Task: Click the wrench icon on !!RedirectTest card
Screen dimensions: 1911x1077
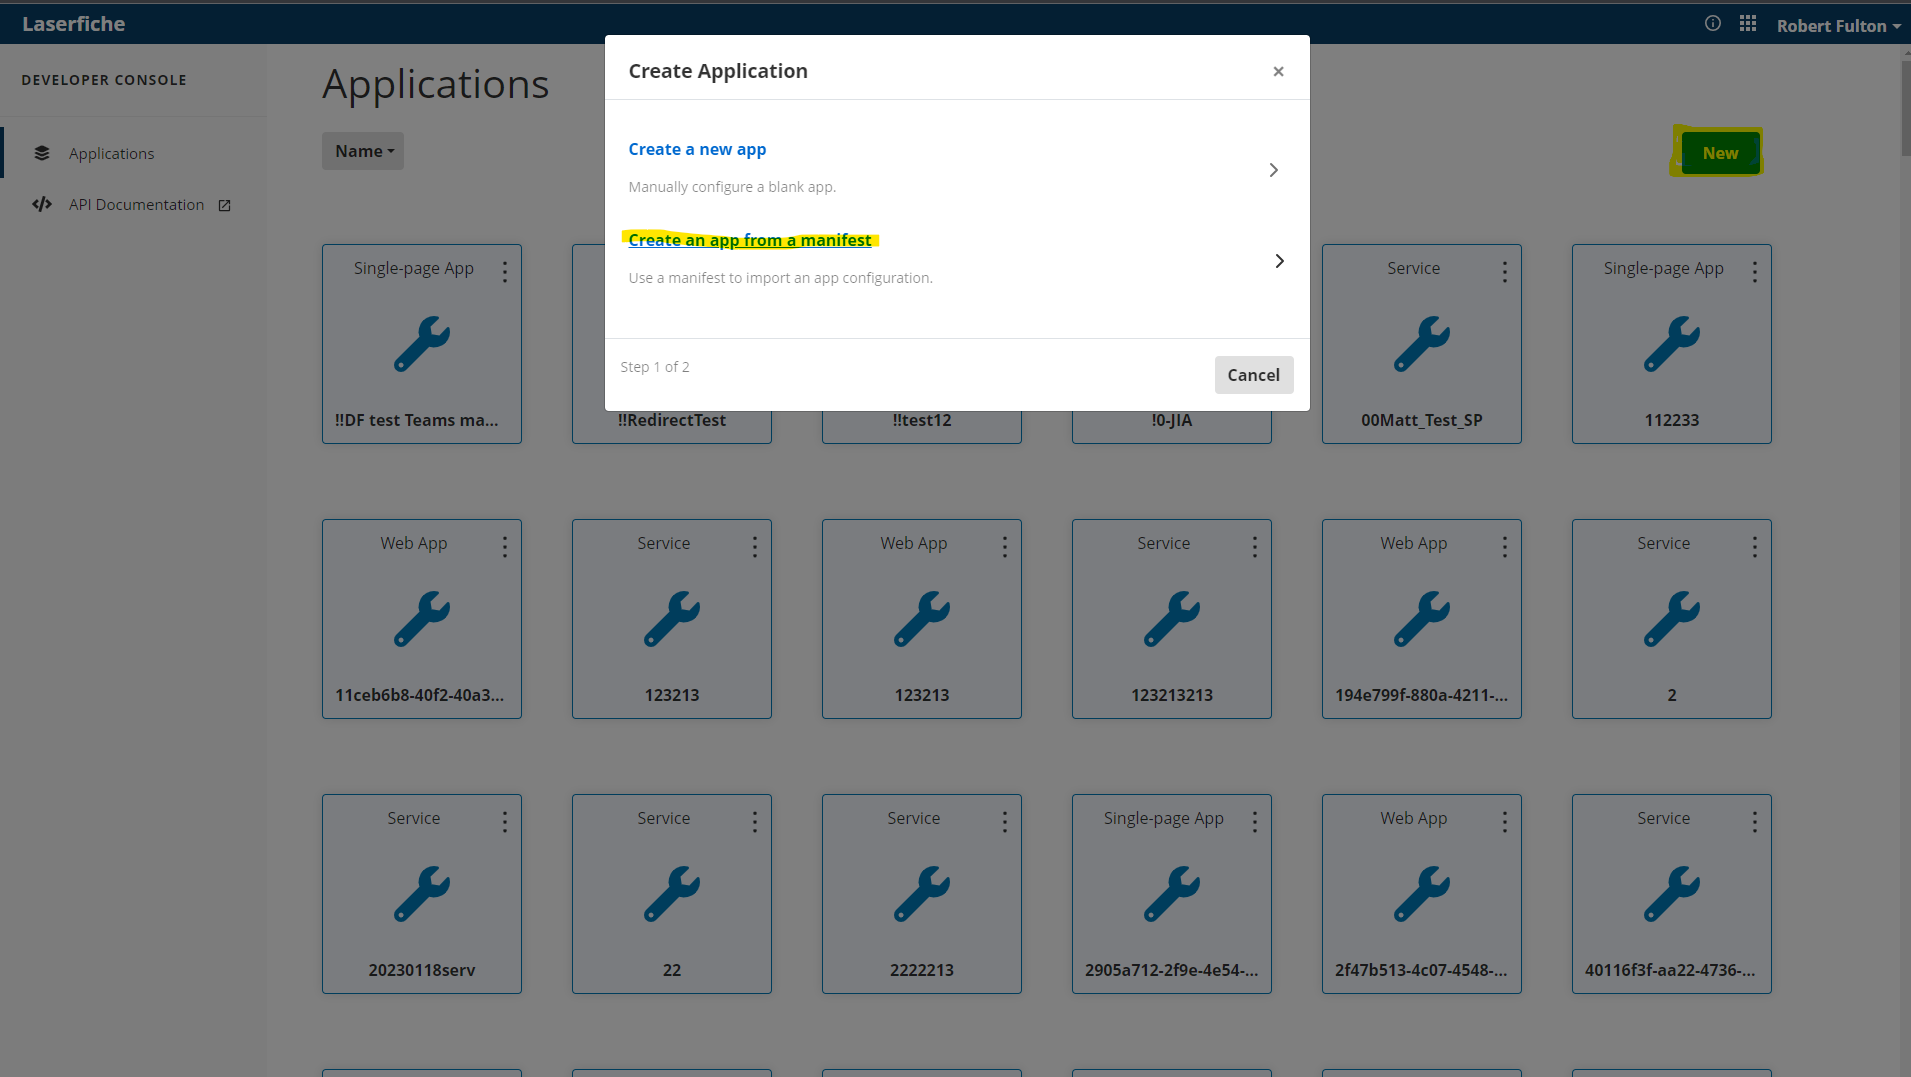Action: [671, 344]
